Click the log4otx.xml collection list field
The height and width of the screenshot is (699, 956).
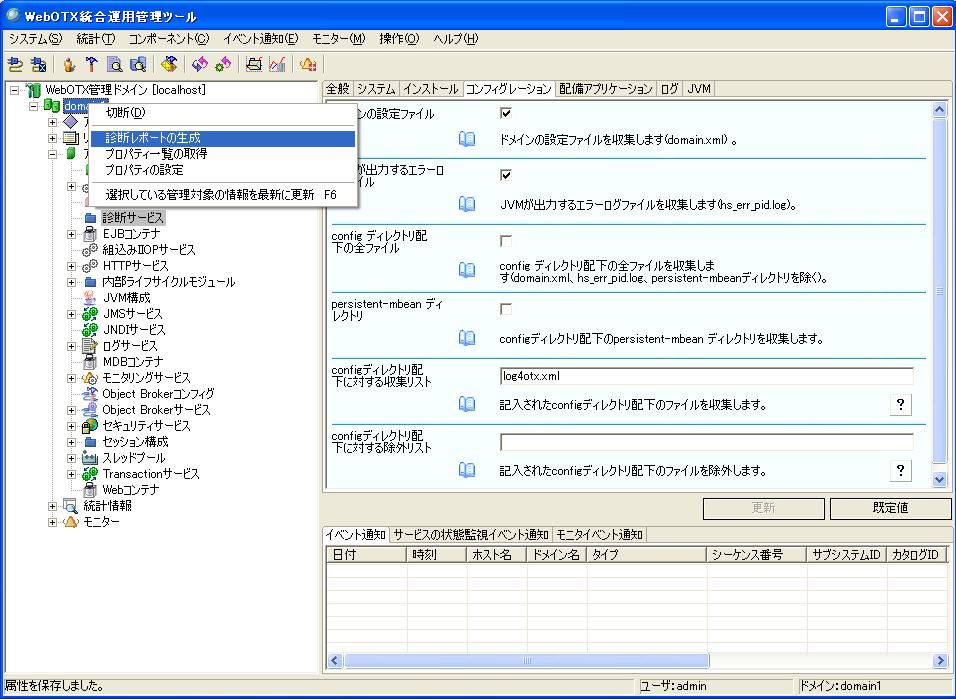pyautogui.click(x=706, y=376)
